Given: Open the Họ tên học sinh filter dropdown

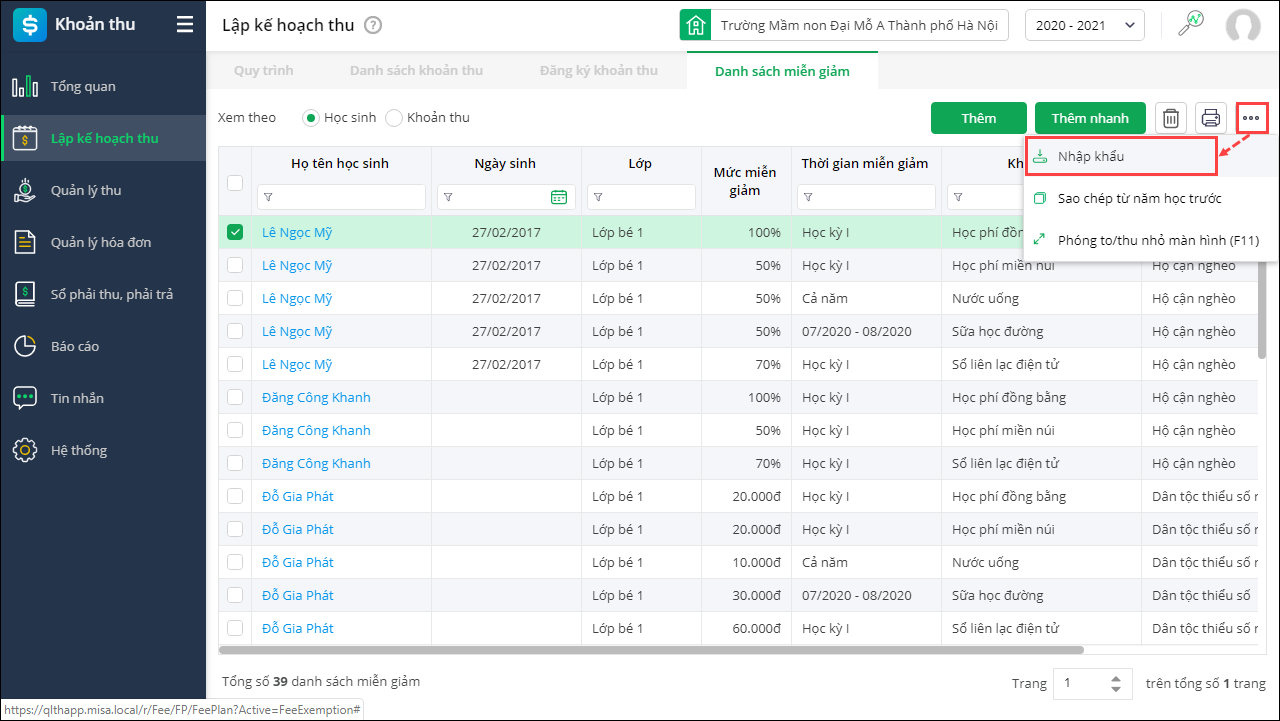Looking at the screenshot, I should click(268, 197).
